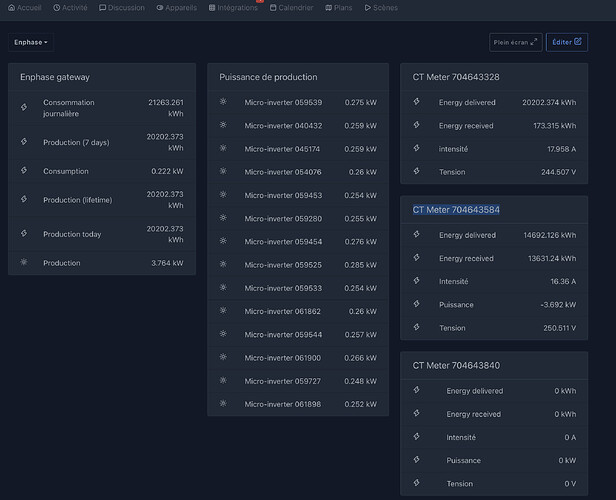Click sun icon of Micro-inverter 059544
The image size is (616, 500).
[223, 334]
